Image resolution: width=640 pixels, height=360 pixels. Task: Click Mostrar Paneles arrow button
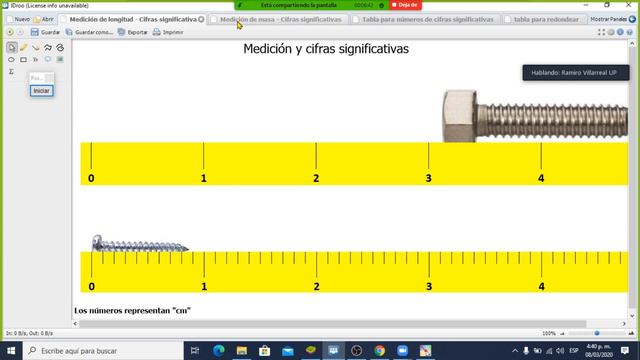[x=632, y=19]
